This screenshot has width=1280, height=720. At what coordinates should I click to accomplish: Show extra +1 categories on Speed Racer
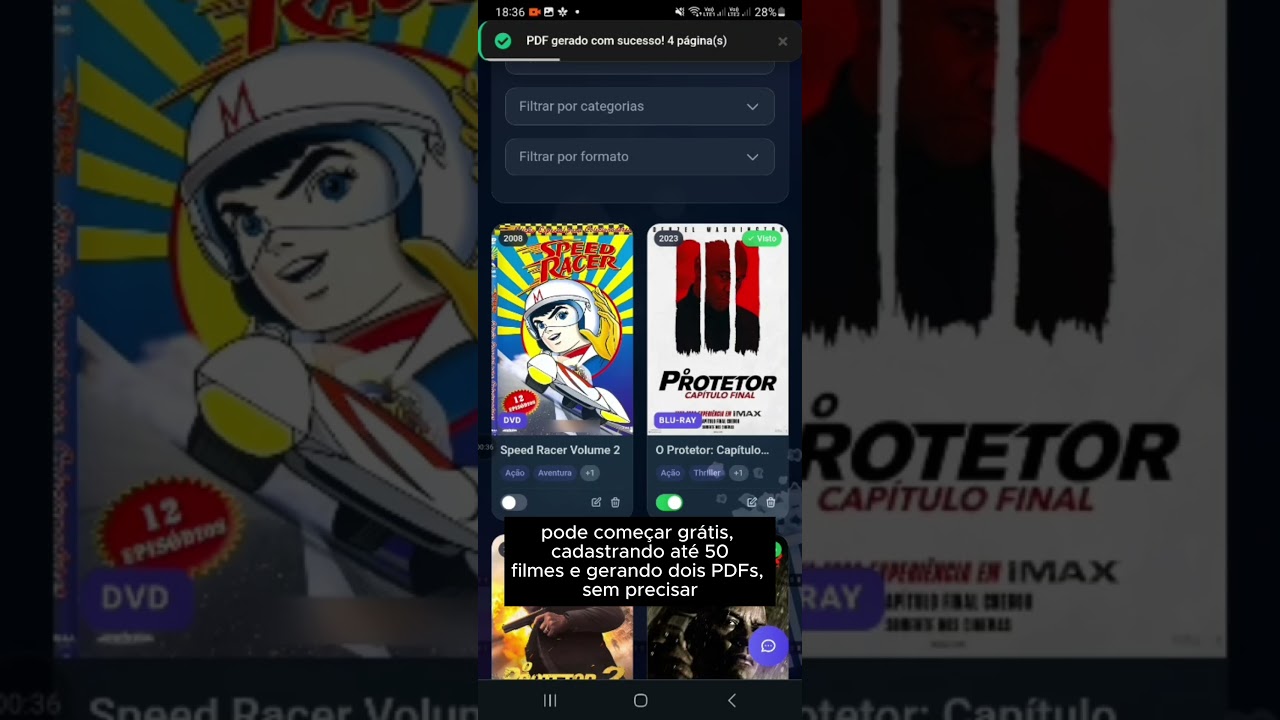(590, 473)
